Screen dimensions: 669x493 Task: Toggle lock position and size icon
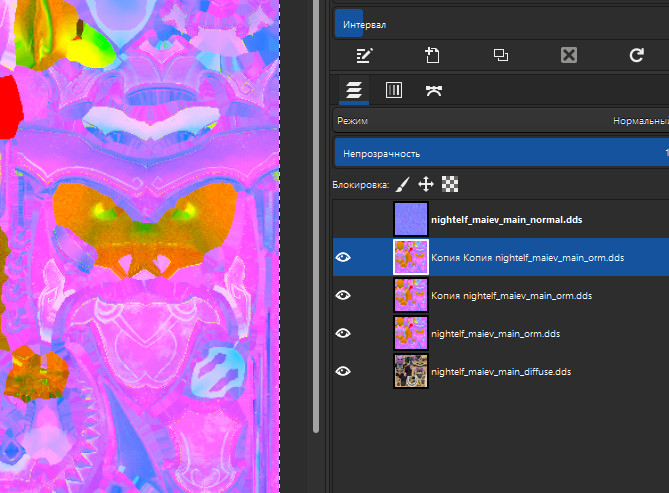(426, 184)
